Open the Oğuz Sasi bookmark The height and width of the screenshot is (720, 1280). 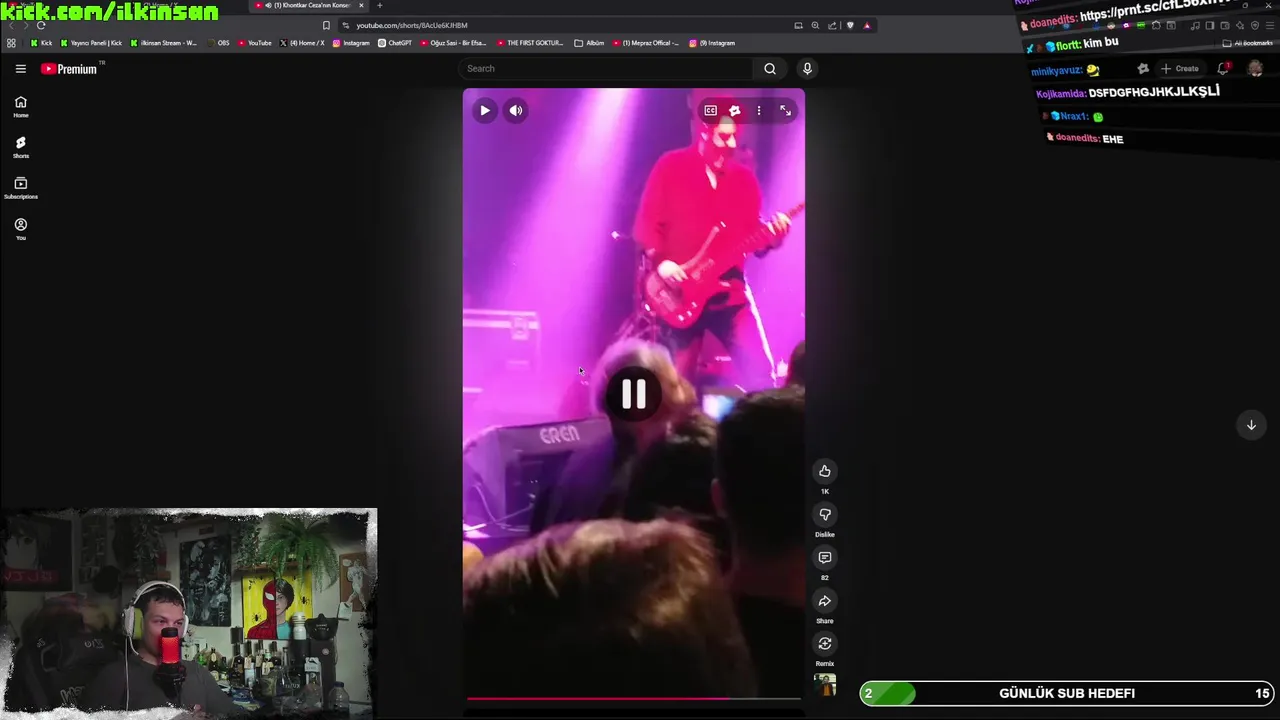tap(453, 43)
